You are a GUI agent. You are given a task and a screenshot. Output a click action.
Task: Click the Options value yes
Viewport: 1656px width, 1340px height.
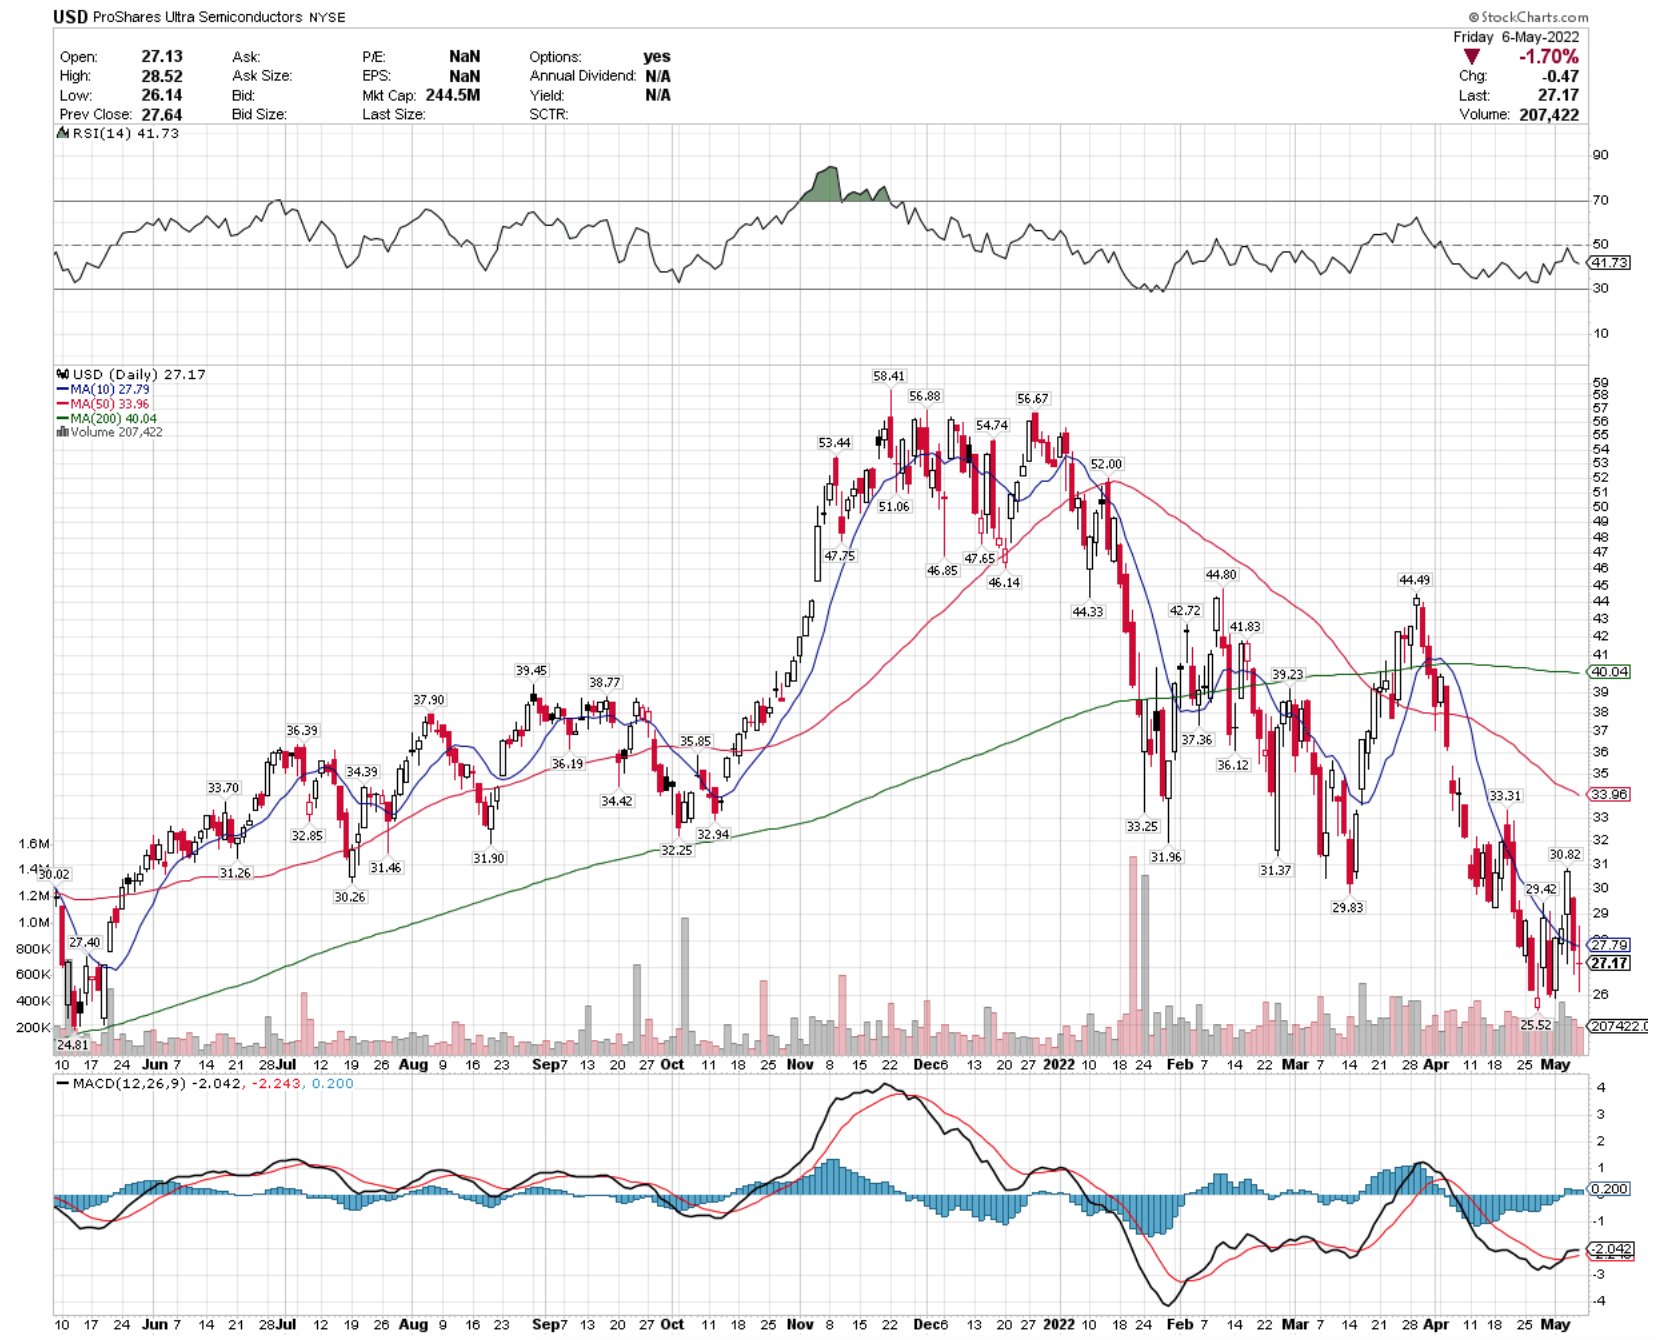pyautogui.click(x=657, y=57)
